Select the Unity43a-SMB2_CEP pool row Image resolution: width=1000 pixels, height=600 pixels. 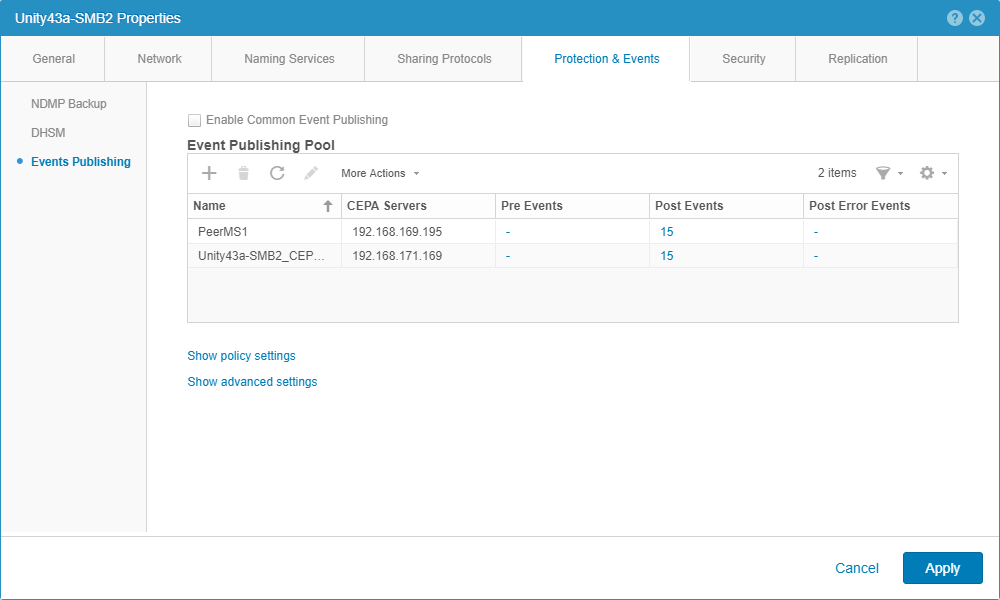261,256
